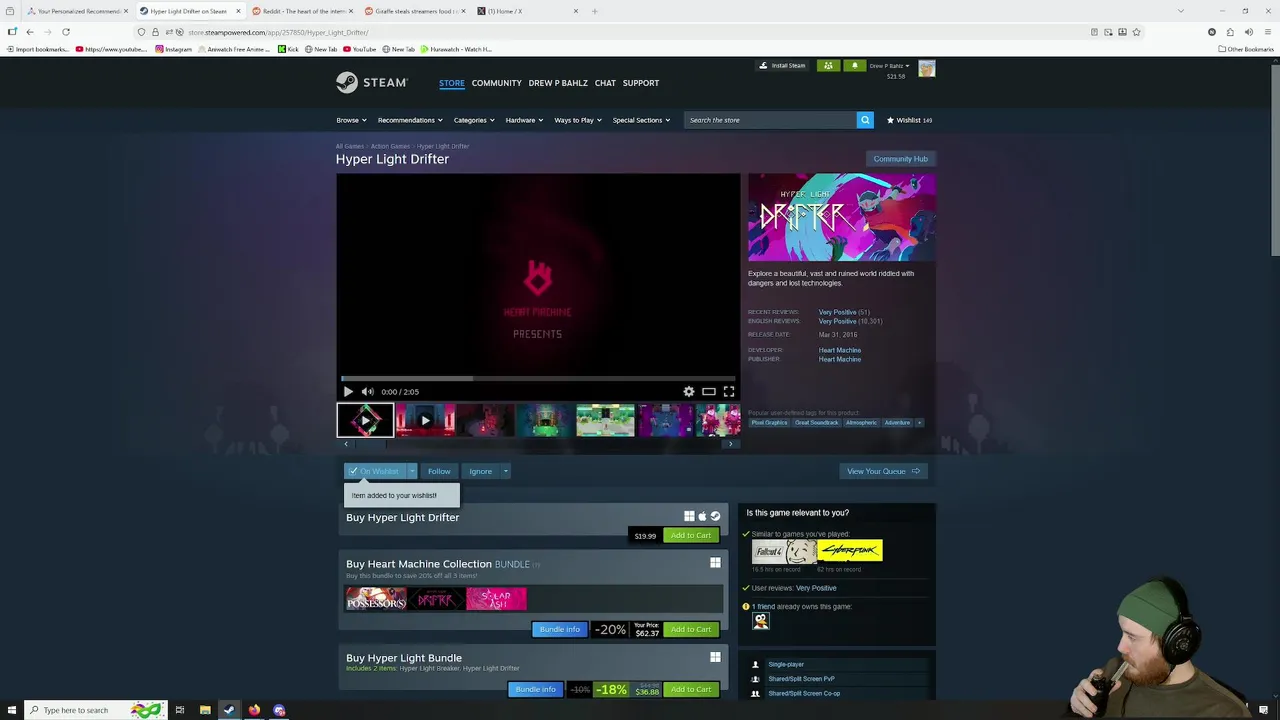Open Wishlist with star icon

click(909, 120)
